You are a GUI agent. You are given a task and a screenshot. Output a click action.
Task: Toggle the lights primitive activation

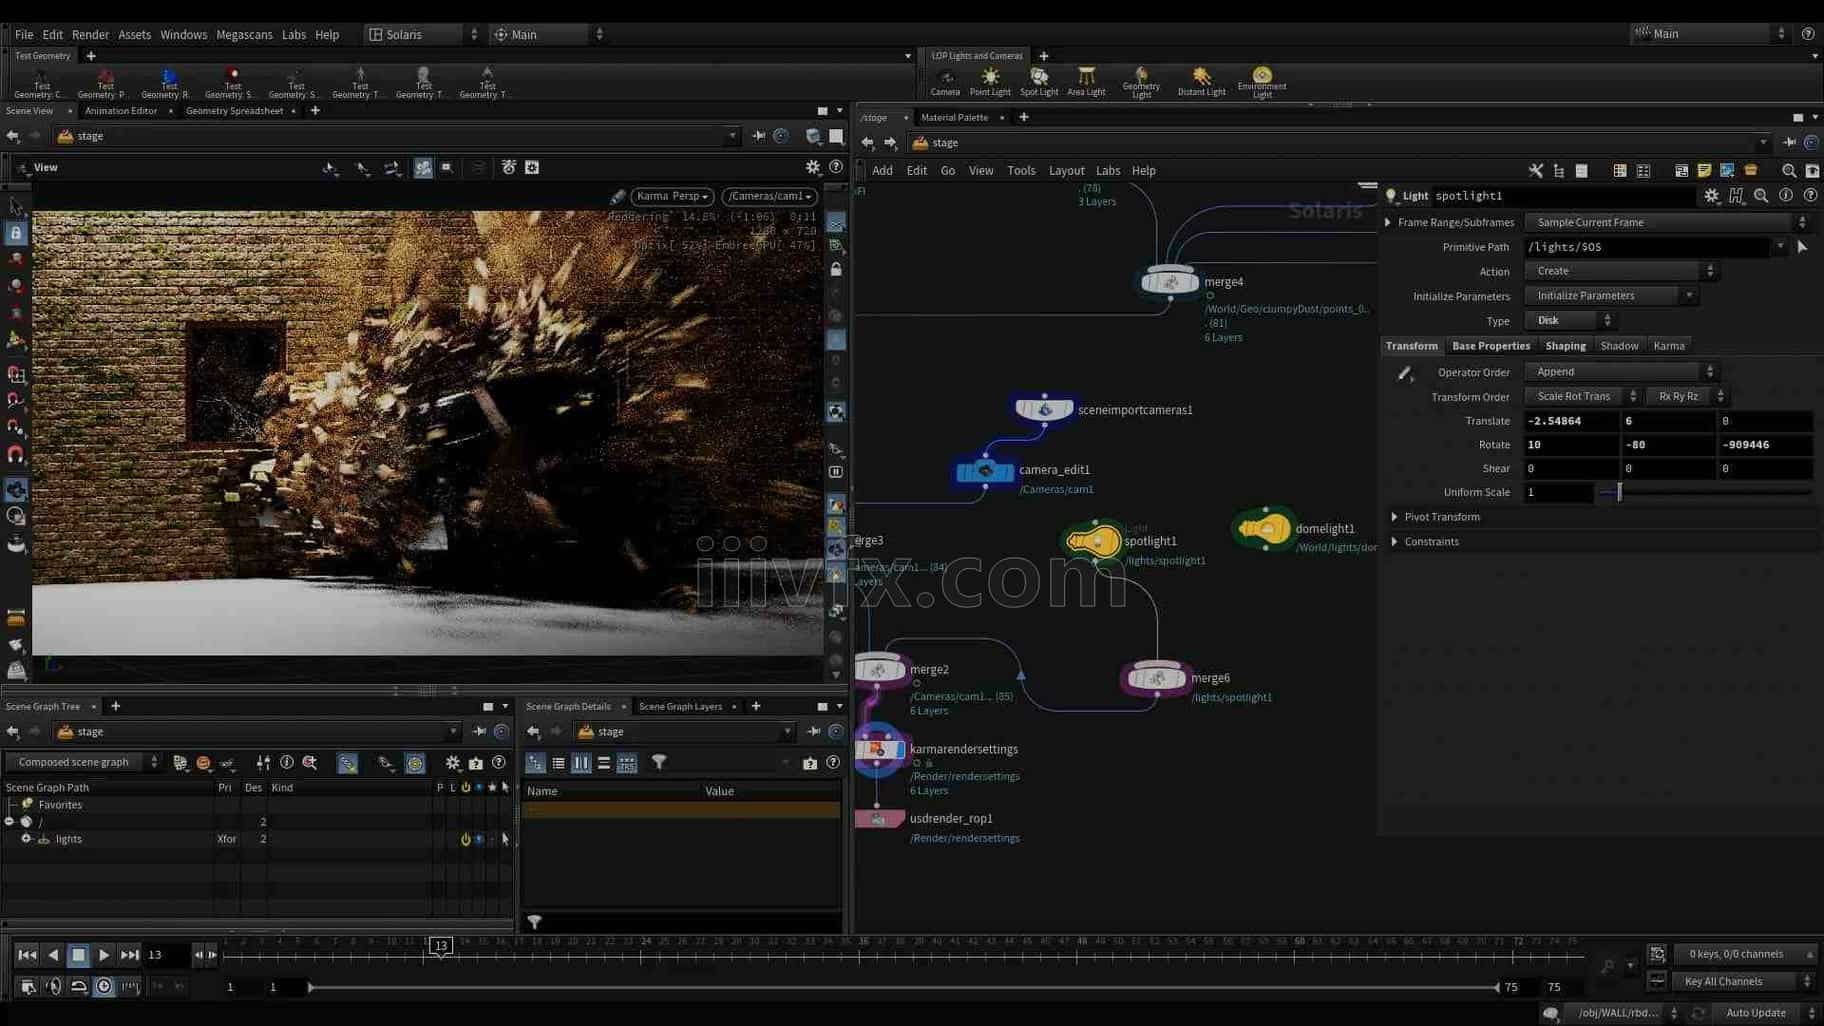[465, 840]
